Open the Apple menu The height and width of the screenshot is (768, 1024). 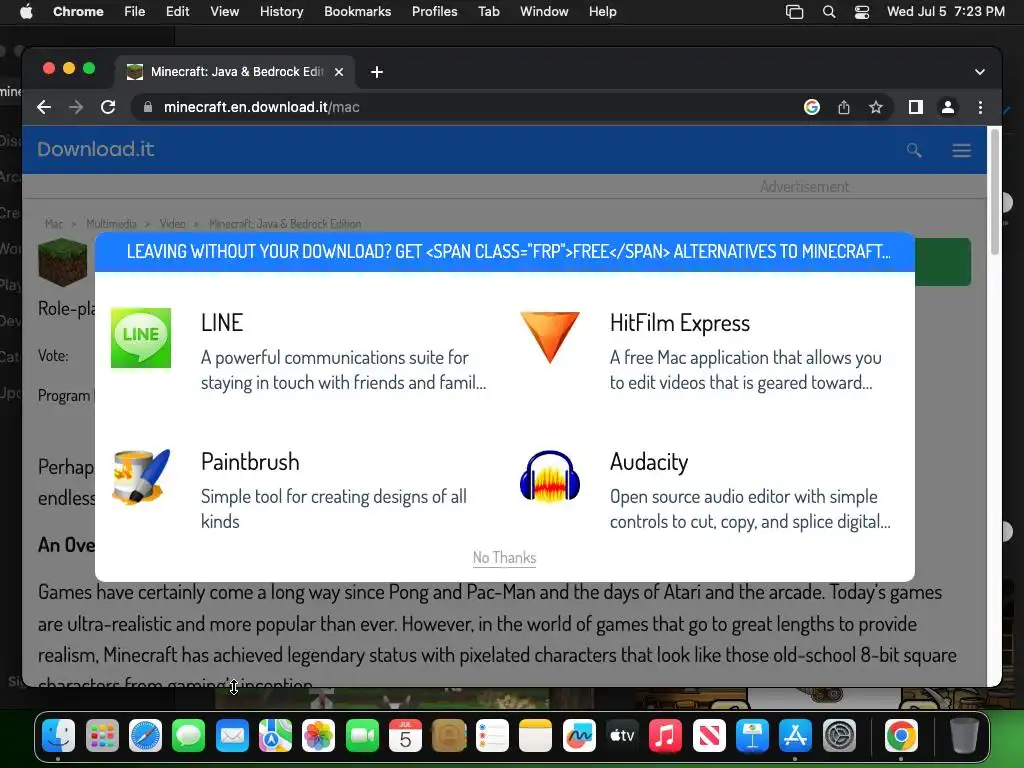click(x=26, y=12)
